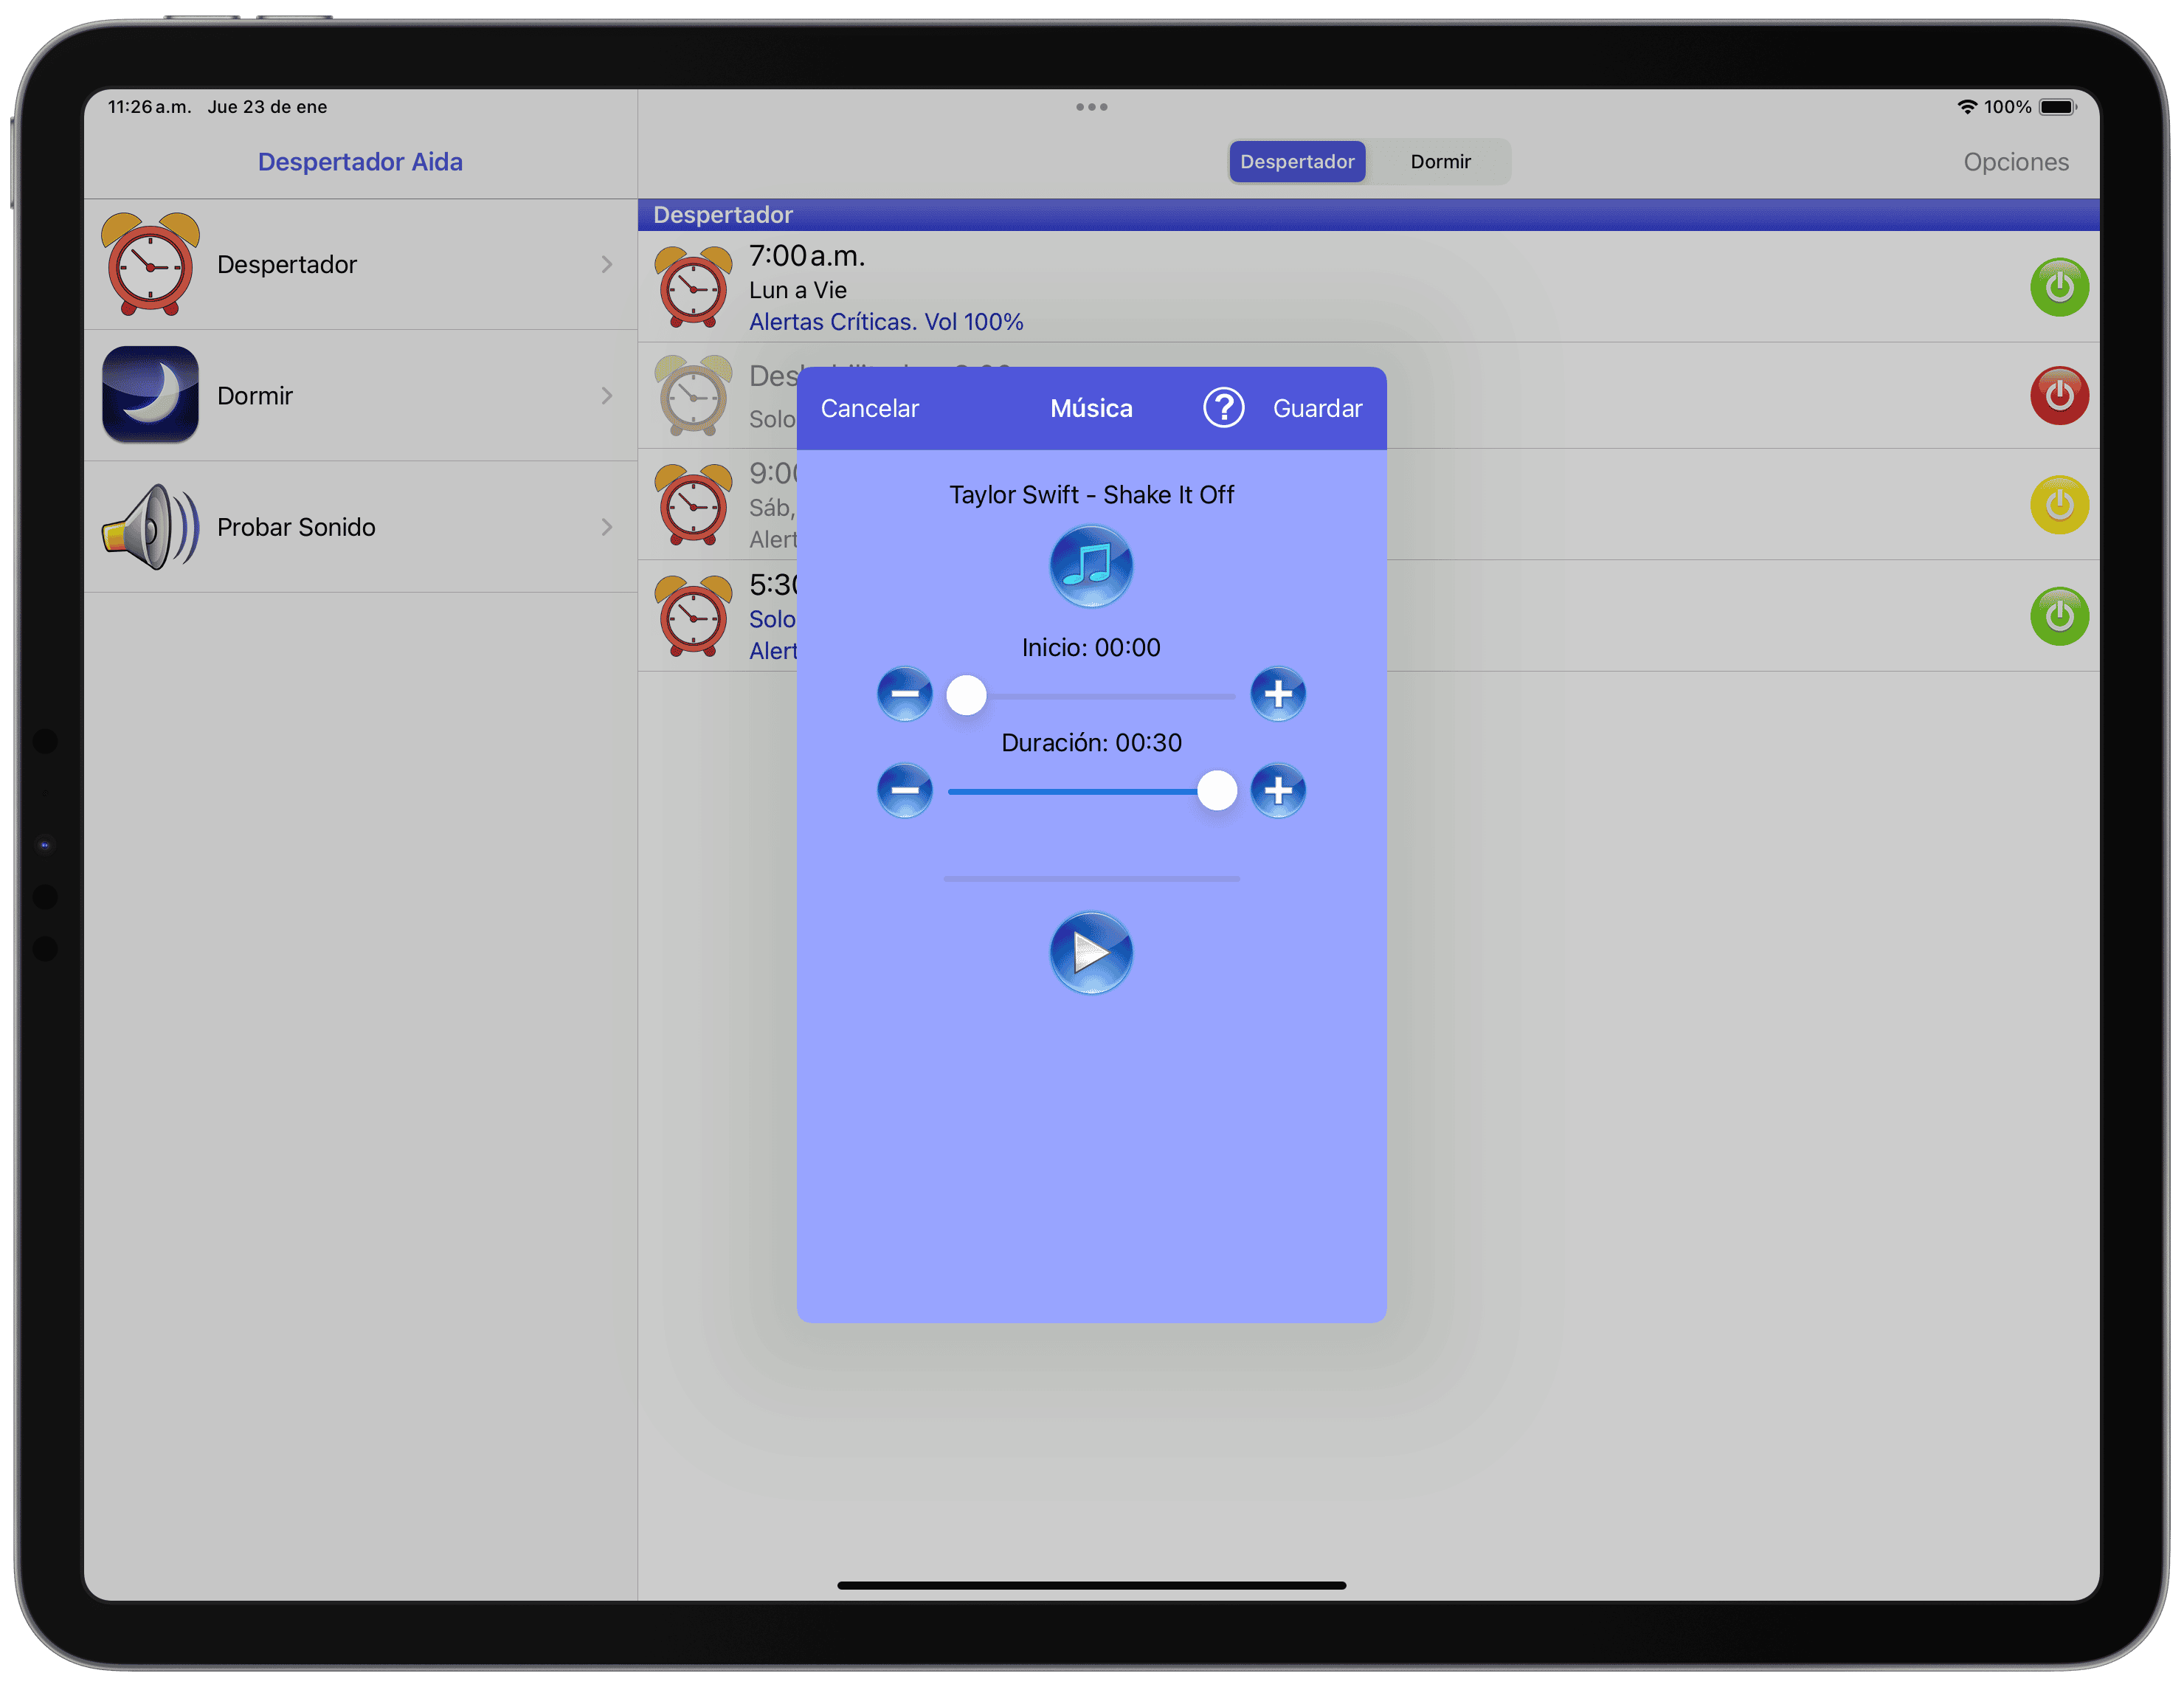Screen dimensions: 2184x1690
Task: Open the 7:00 a.m. alarm entry
Action: [1368, 287]
